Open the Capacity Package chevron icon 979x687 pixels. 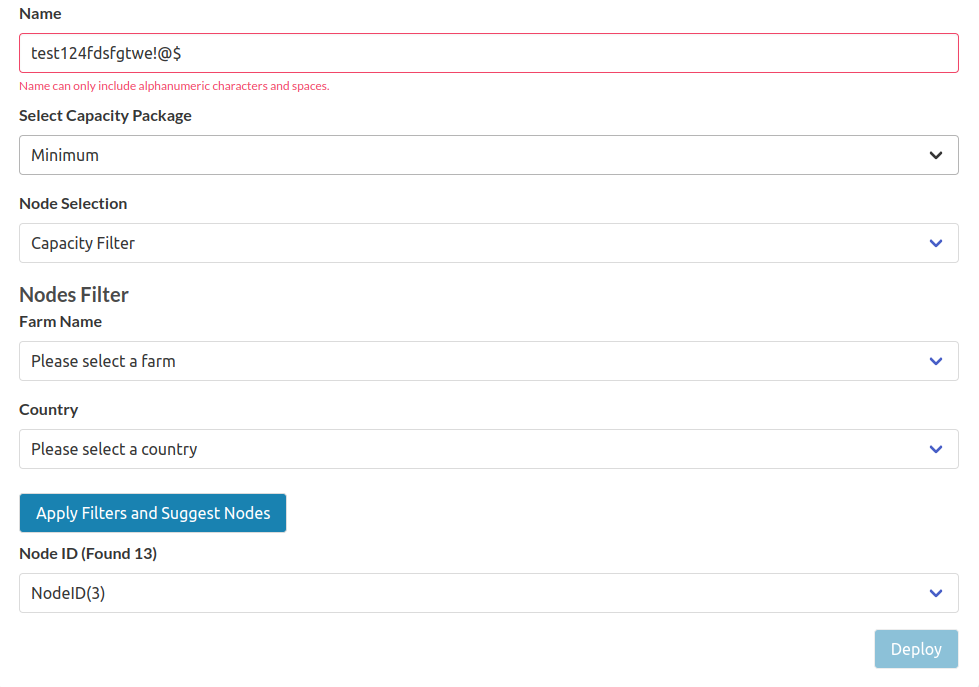pyautogui.click(x=936, y=155)
